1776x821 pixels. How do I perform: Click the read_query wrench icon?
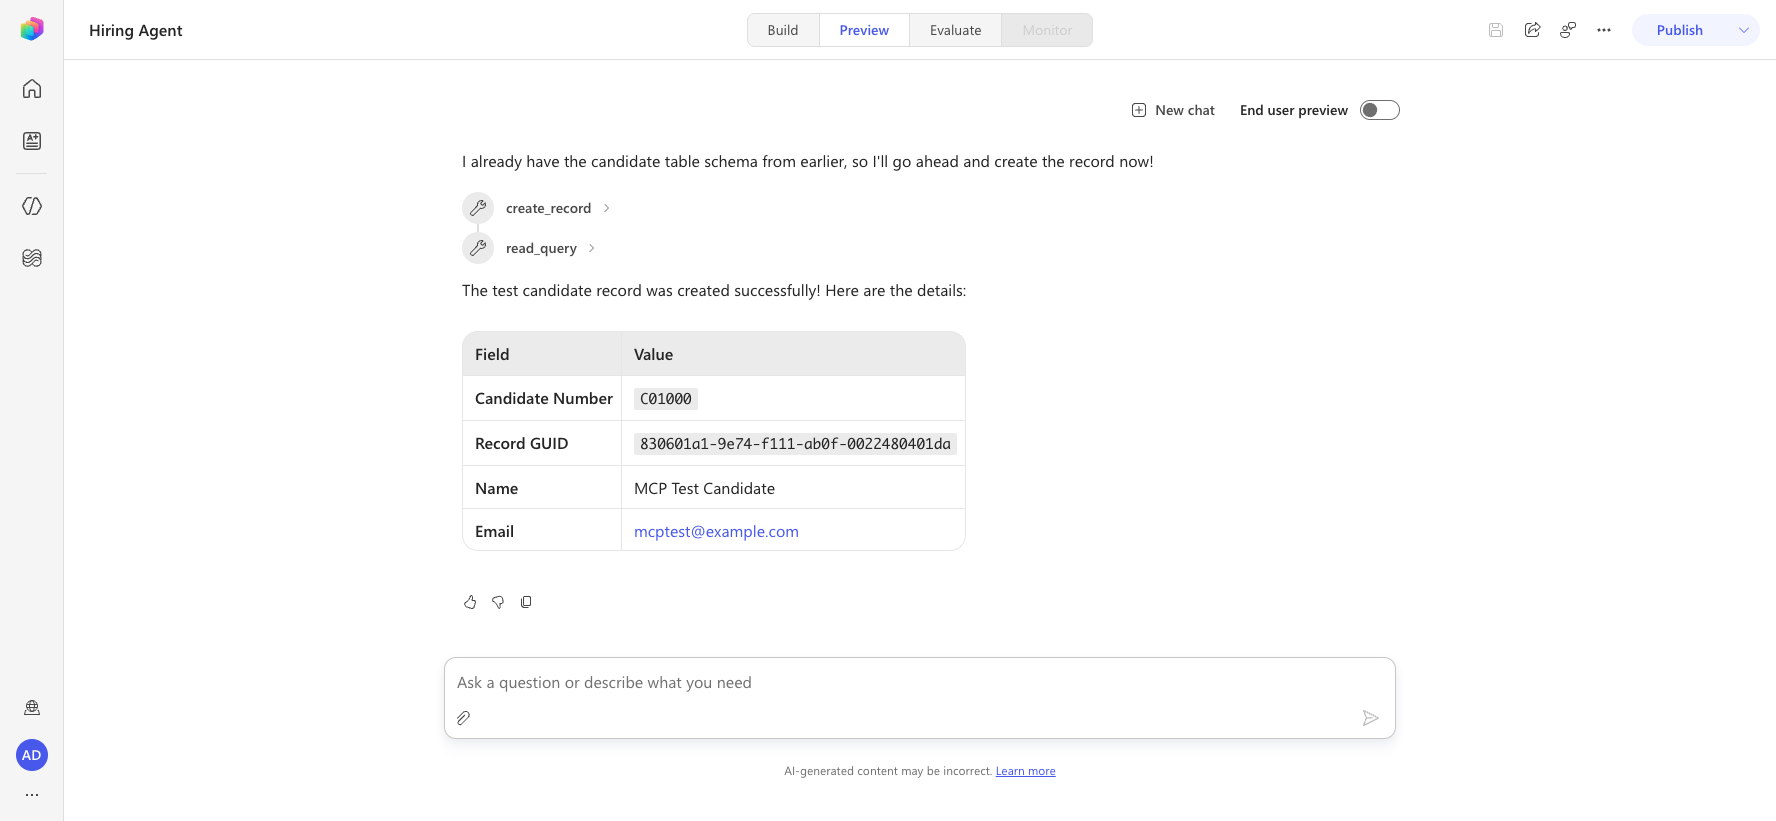tap(478, 248)
